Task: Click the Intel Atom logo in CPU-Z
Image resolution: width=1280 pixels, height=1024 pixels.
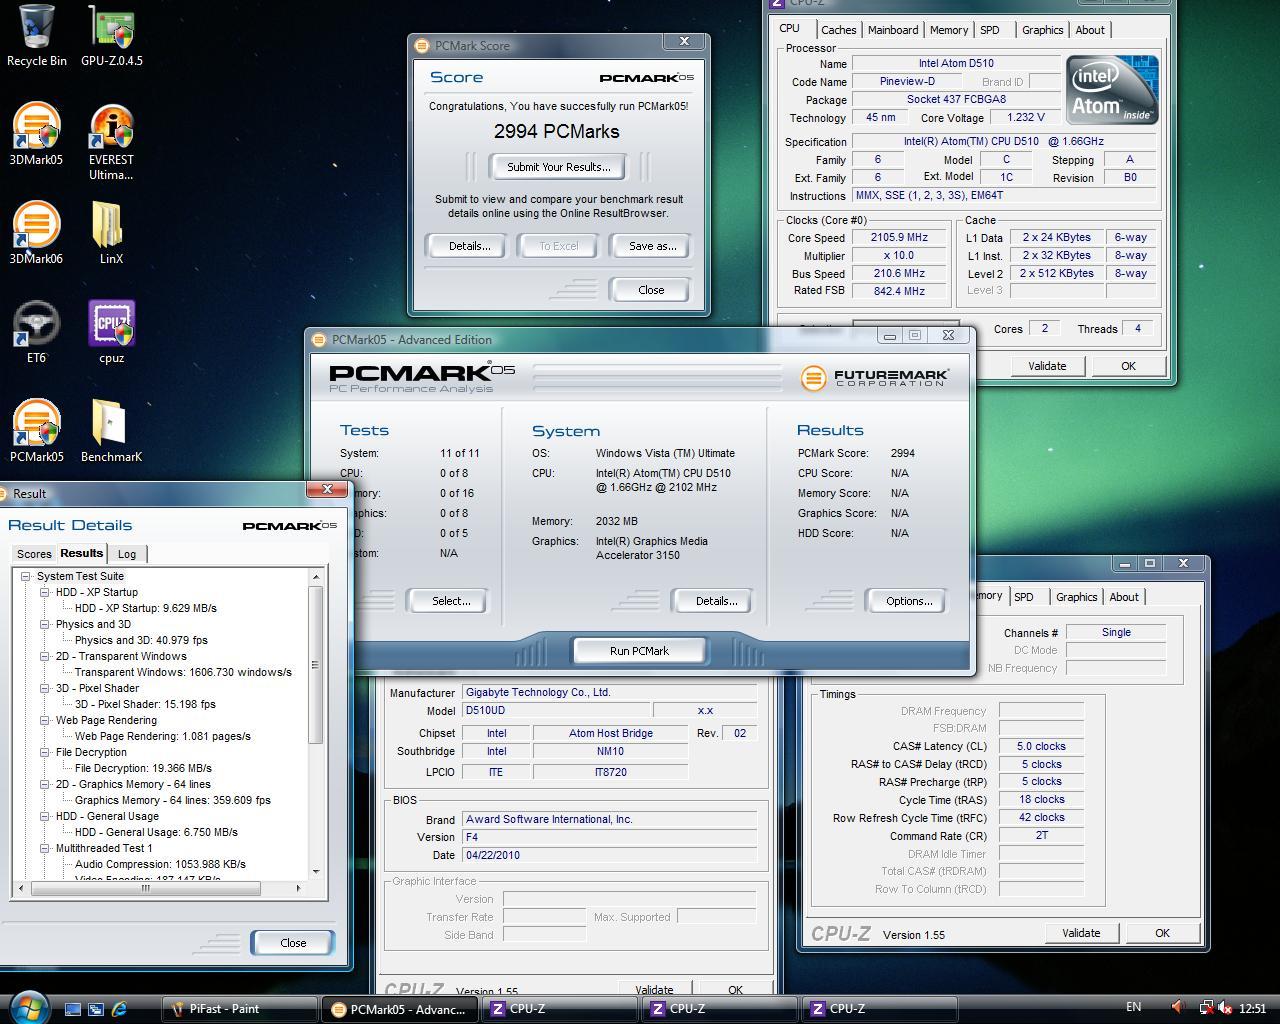Action: point(1112,90)
